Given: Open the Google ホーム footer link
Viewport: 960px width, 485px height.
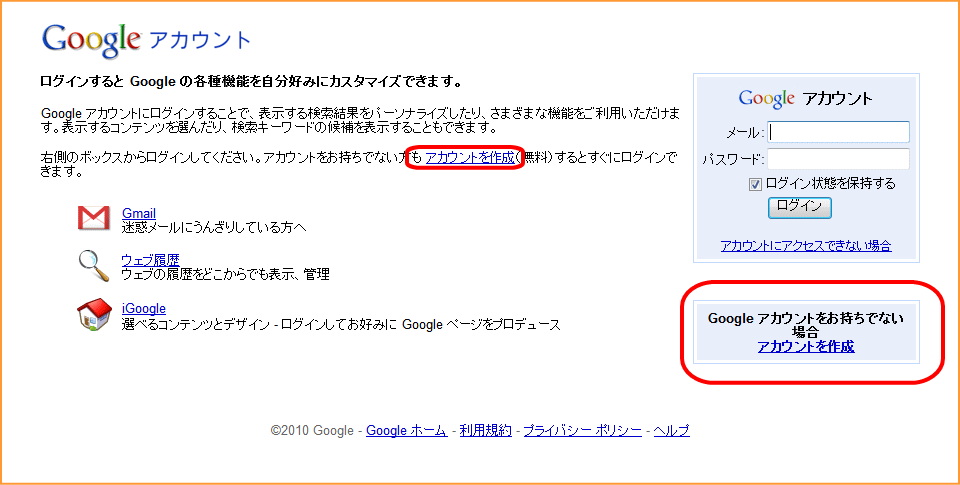Looking at the screenshot, I should coord(407,430).
